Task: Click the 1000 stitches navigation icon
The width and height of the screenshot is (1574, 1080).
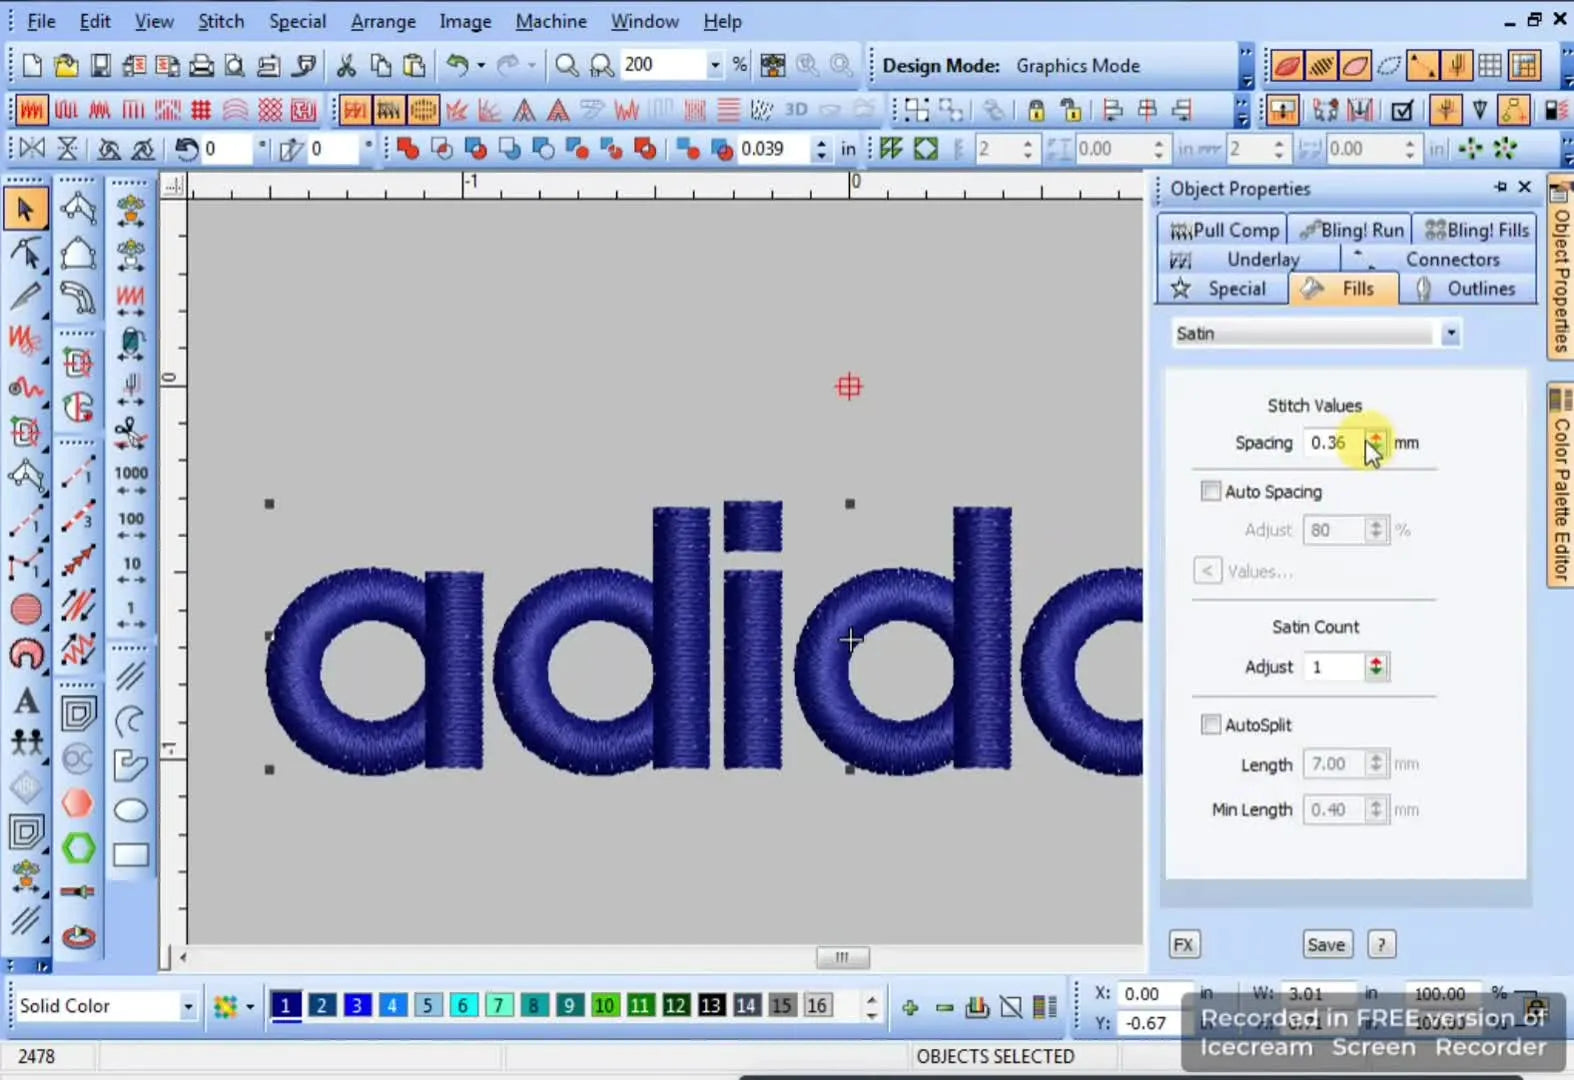Action: point(131,480)
